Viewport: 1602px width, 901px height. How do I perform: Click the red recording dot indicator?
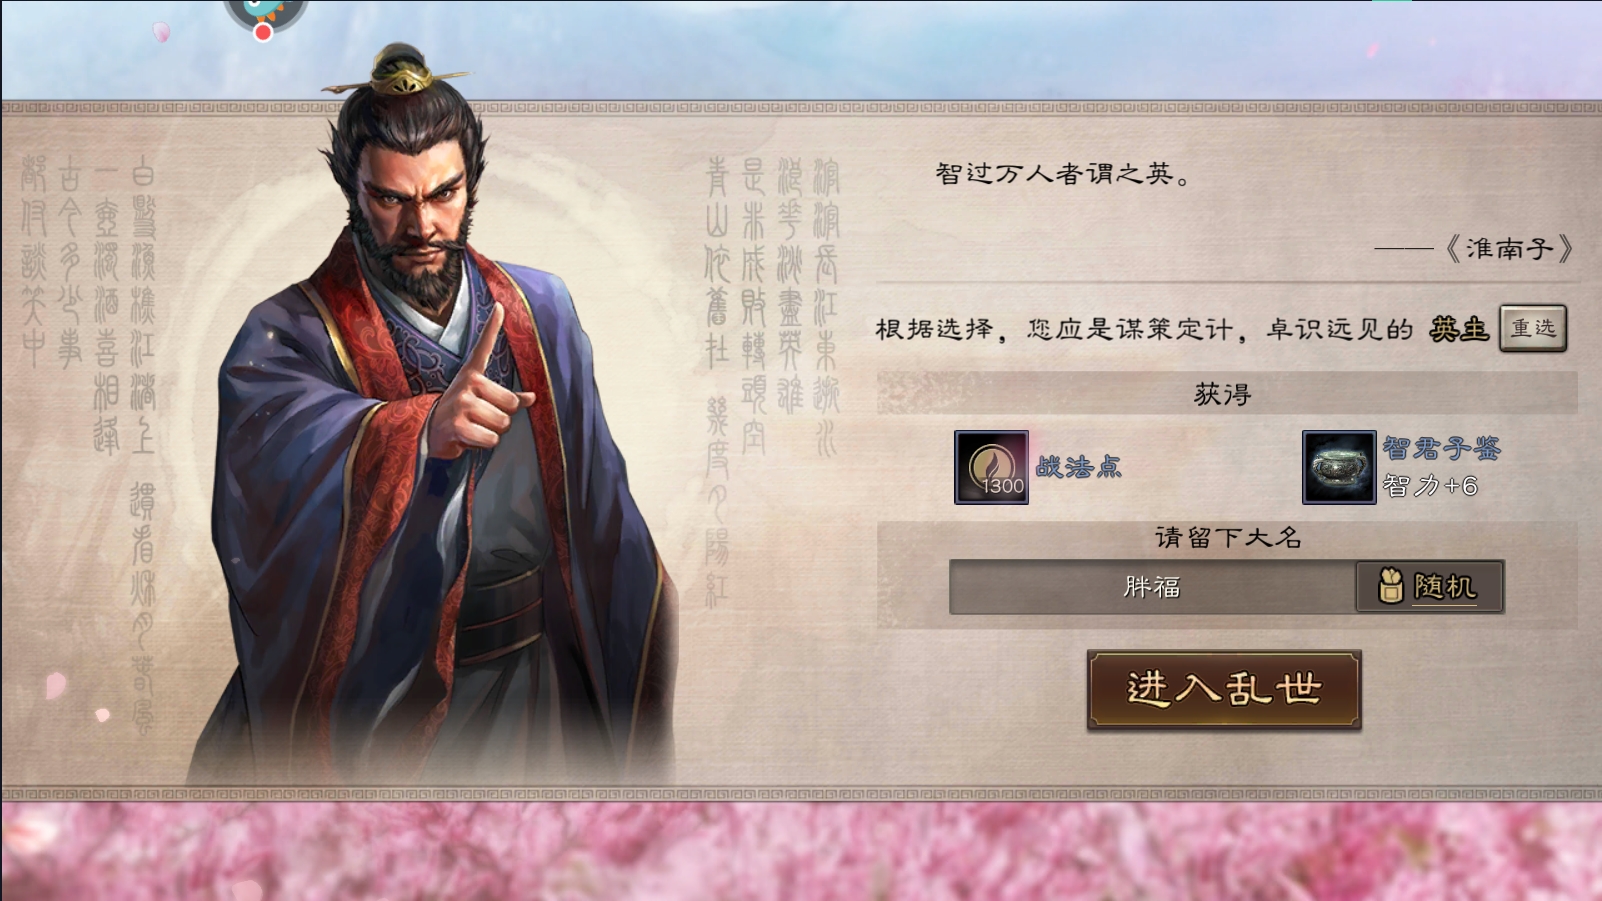(263, 32)
